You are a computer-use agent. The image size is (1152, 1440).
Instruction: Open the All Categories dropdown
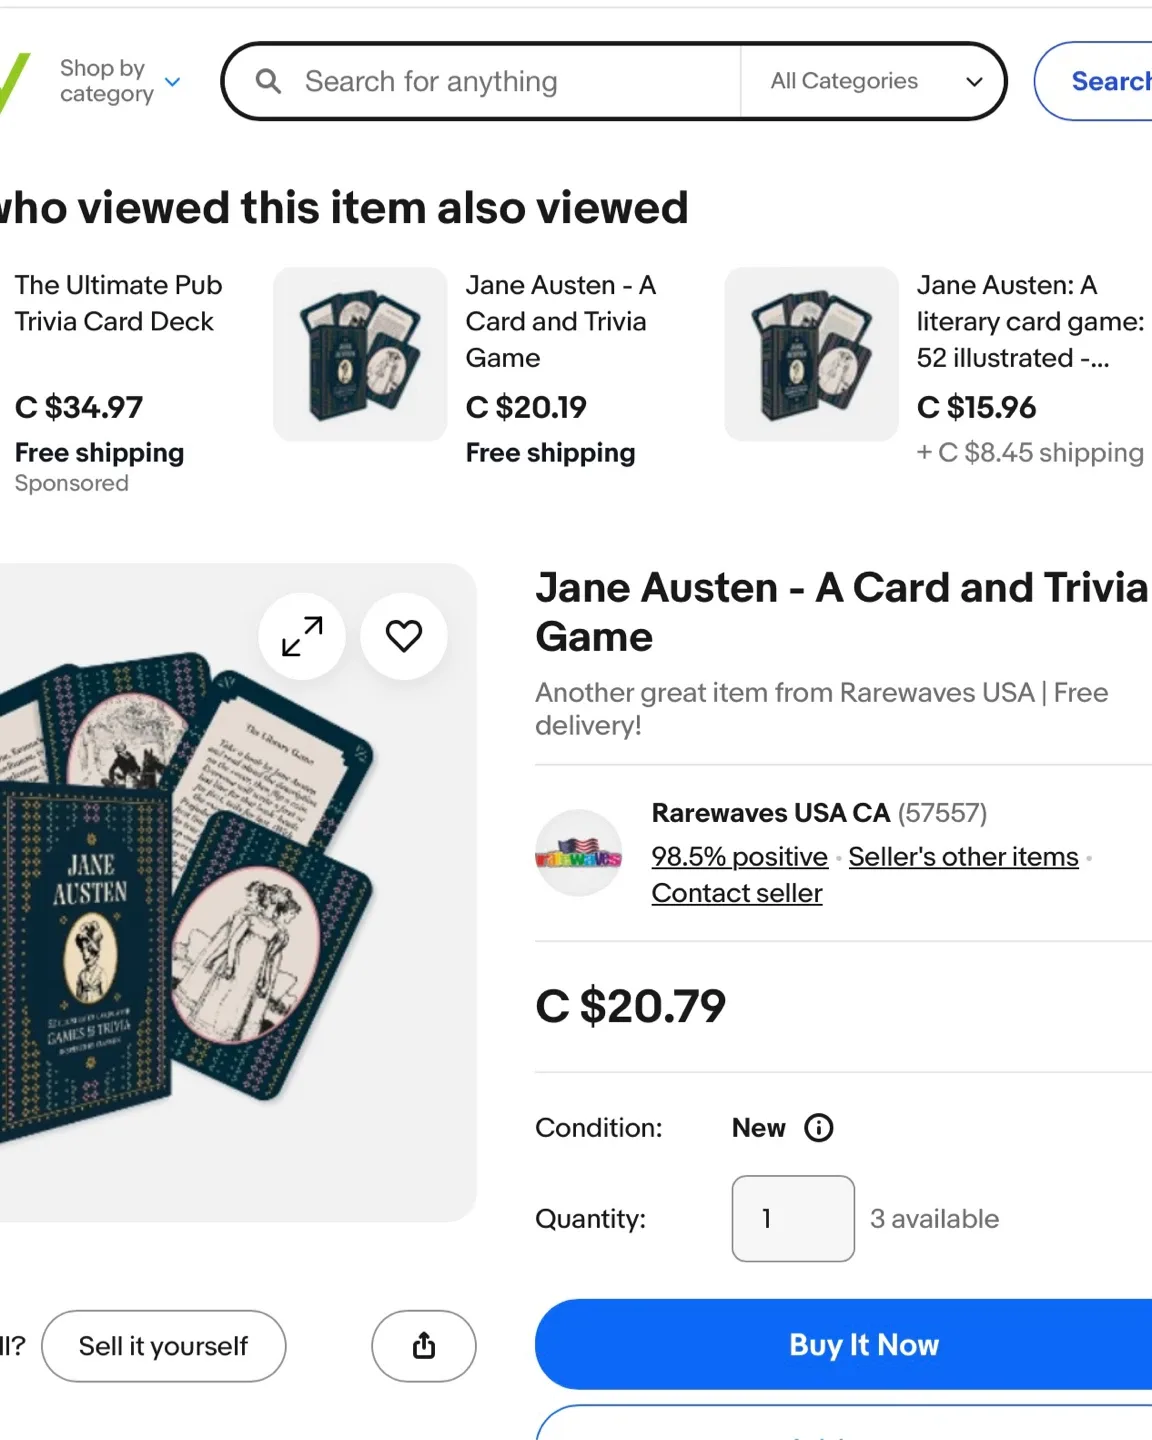pos(872,81)
